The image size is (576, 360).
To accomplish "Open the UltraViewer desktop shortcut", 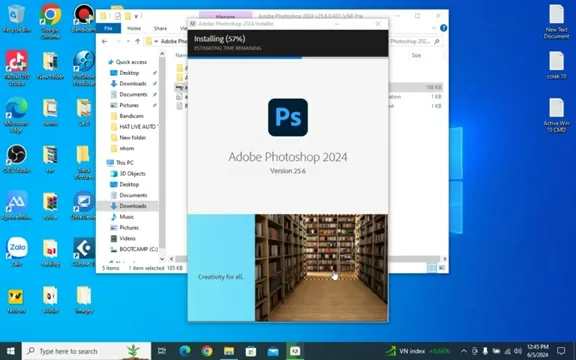I will (x=84, y=206).
